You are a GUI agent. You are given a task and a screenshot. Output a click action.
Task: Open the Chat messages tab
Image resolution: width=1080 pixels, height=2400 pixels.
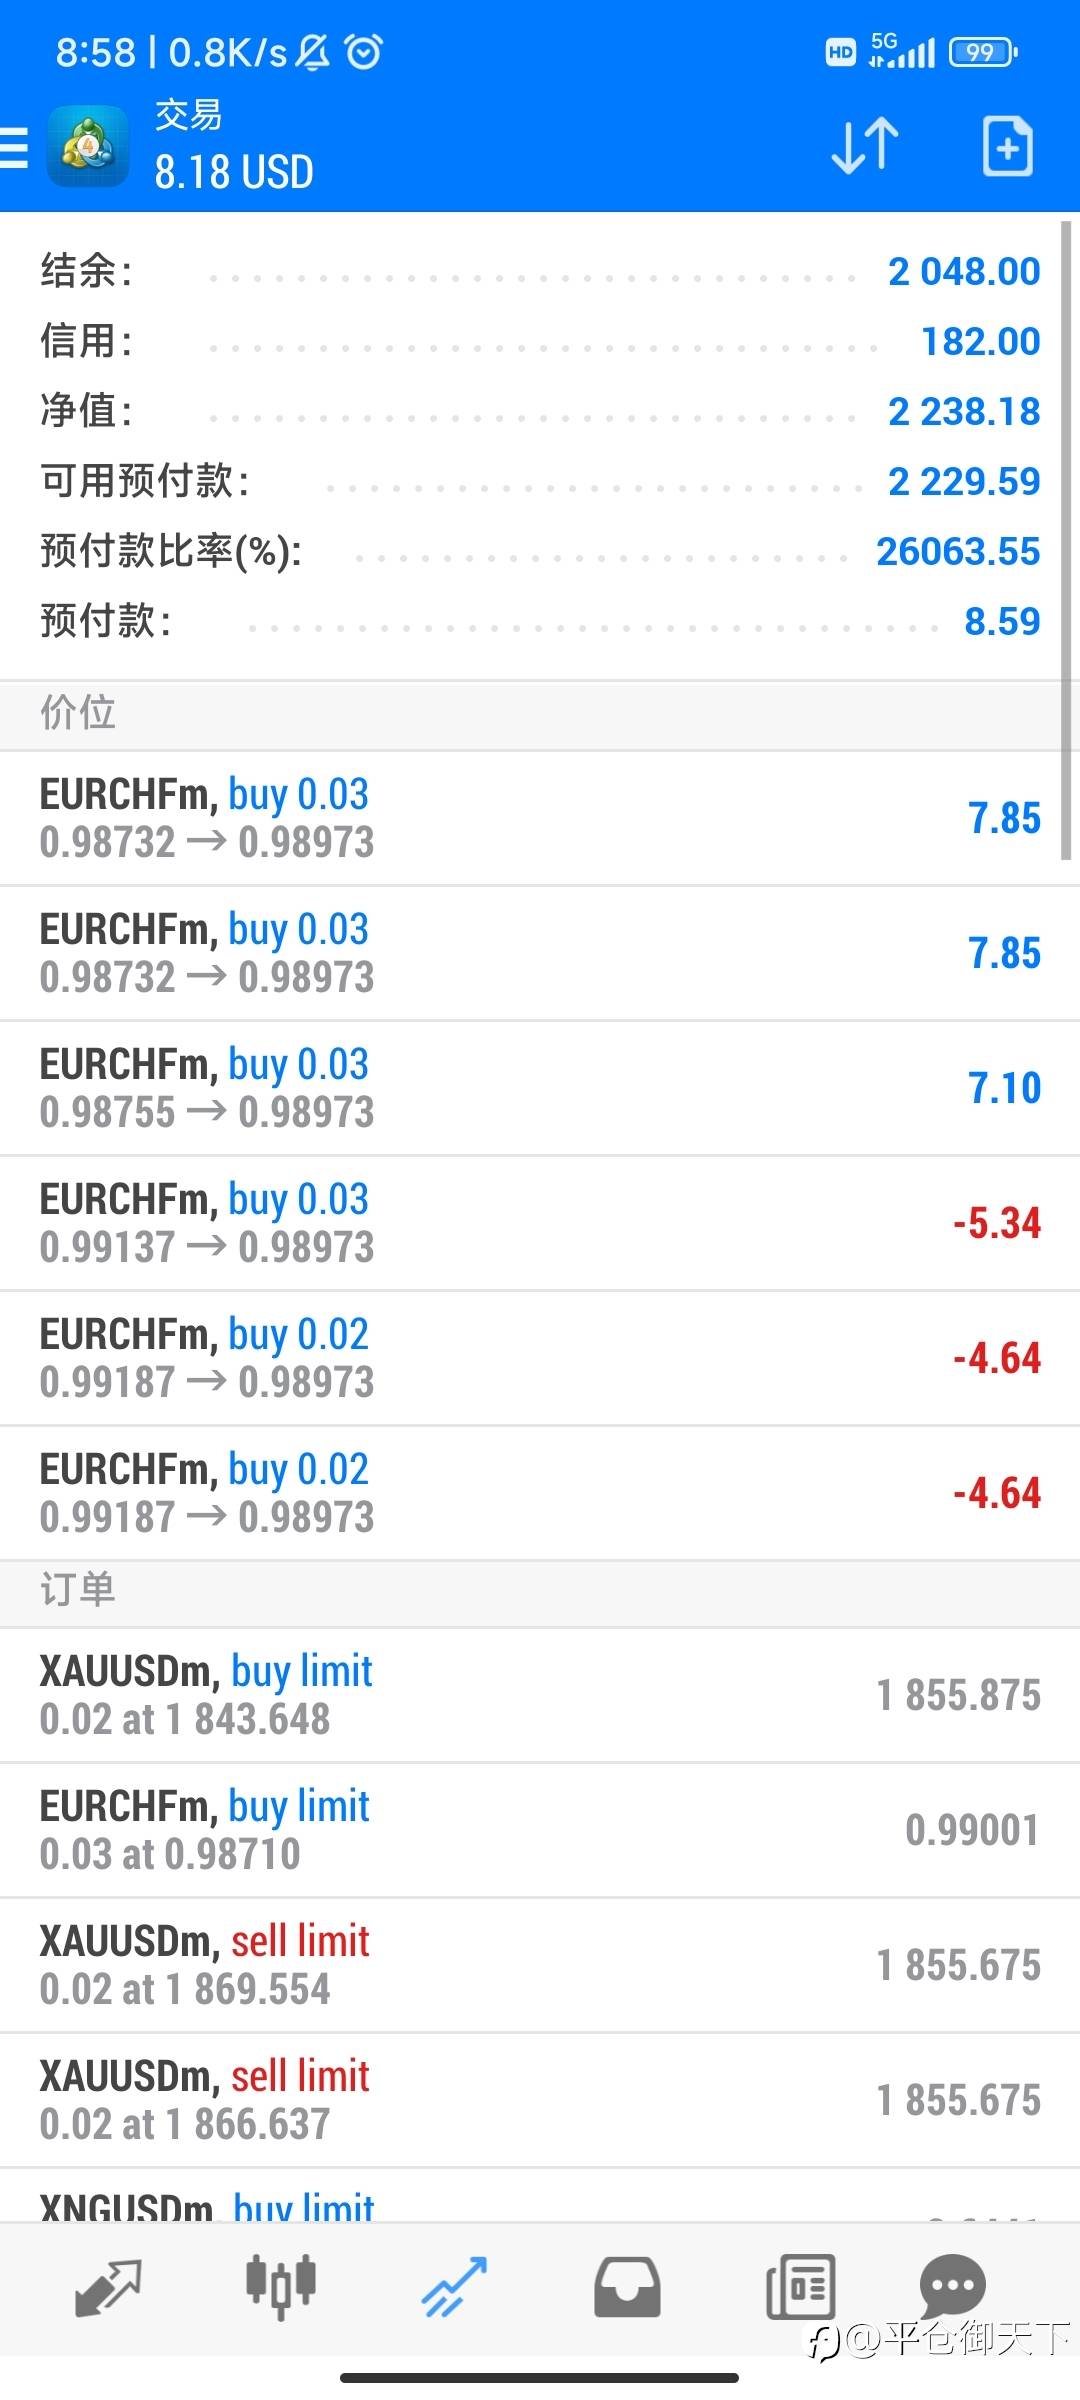click(952, 2286)
